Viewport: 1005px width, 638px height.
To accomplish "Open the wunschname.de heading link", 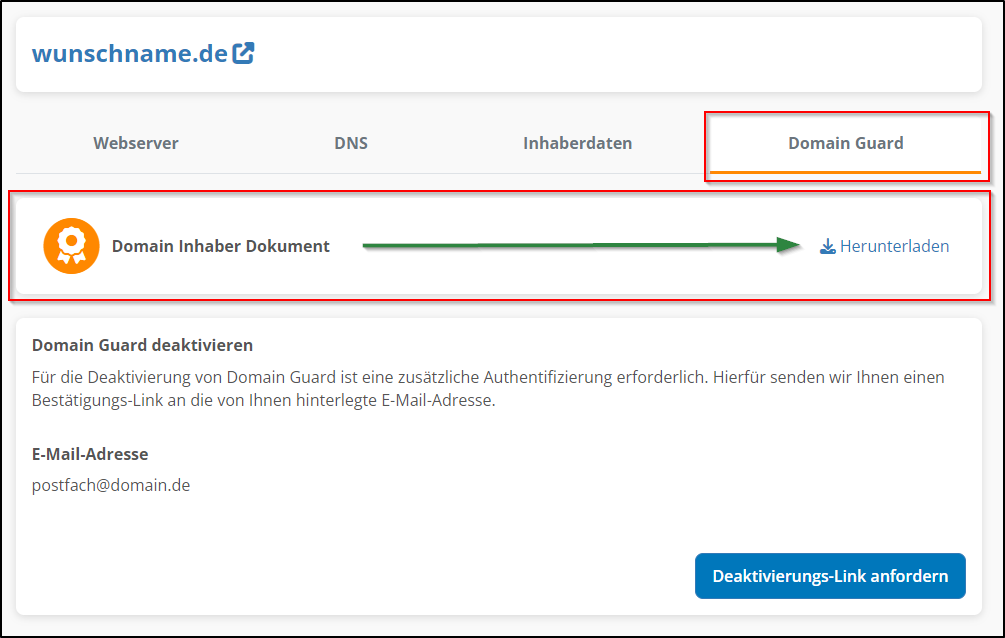I will [x=126, y=51].
